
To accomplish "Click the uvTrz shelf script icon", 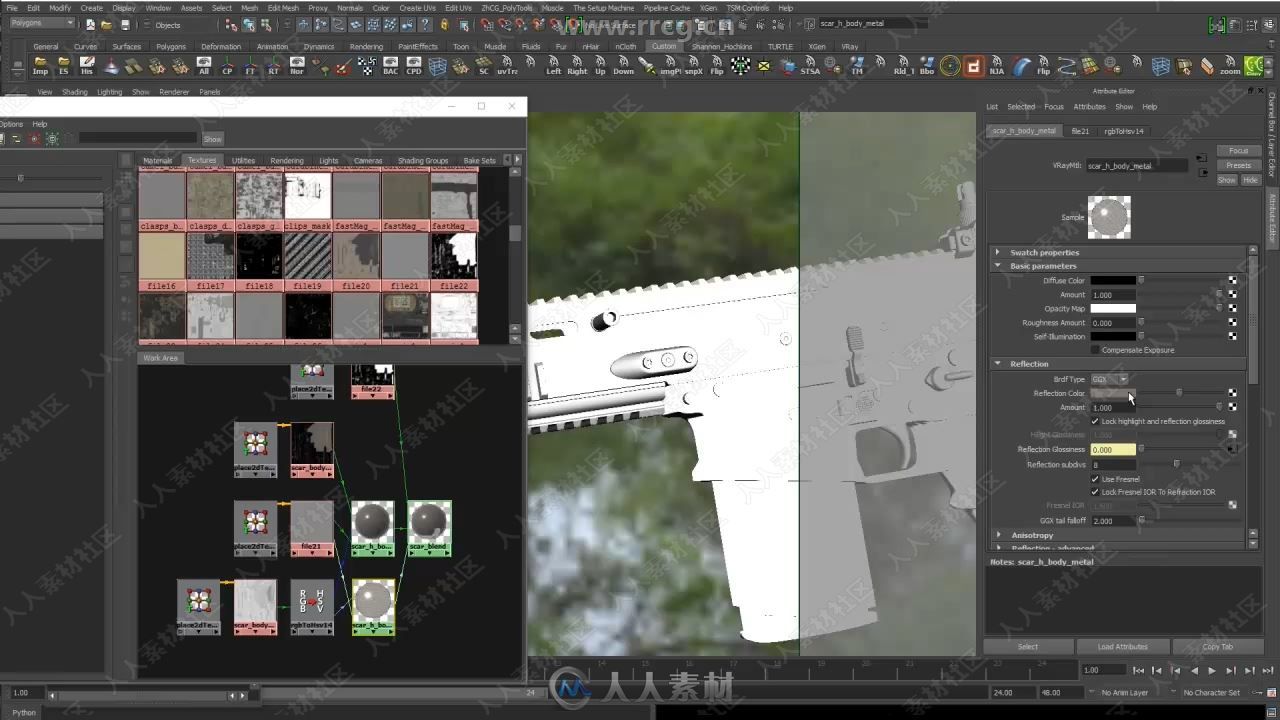I will coord(507,66).
